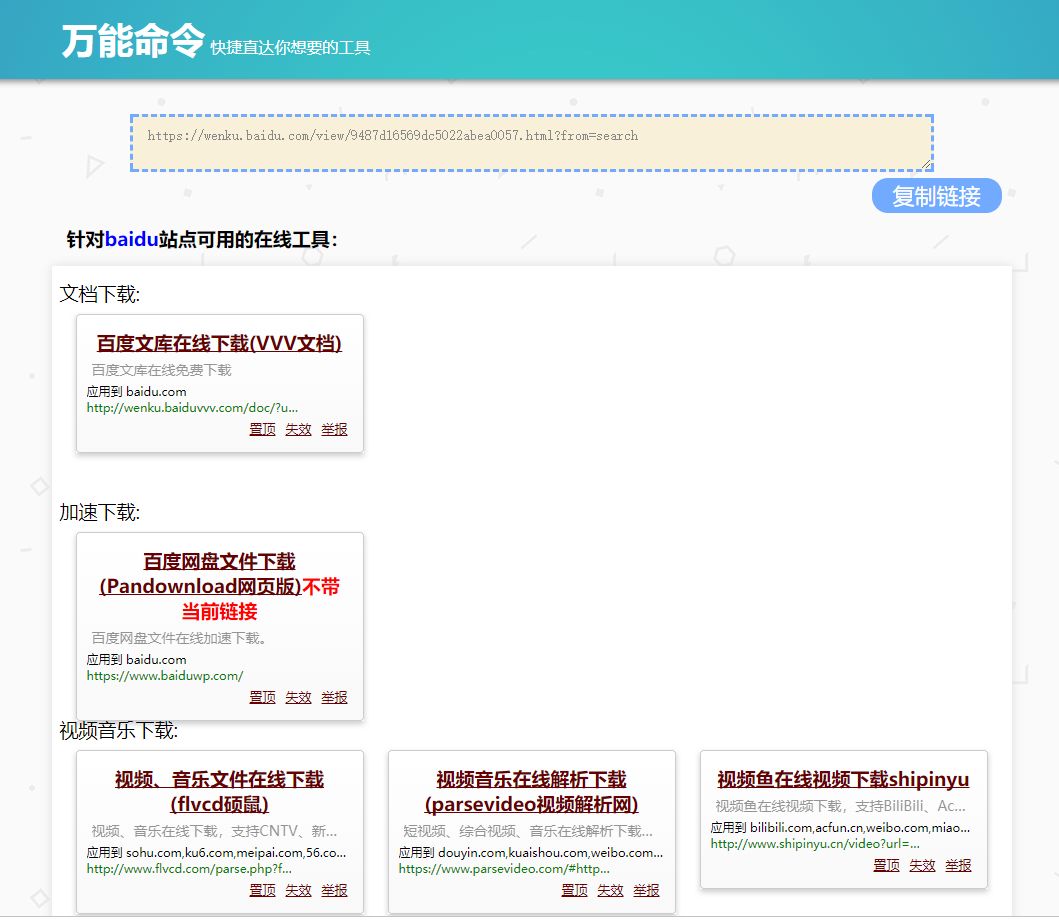Click 应用到 bilibili.com,acfun.cn text
1059x923 pixels.
point(840,828)
